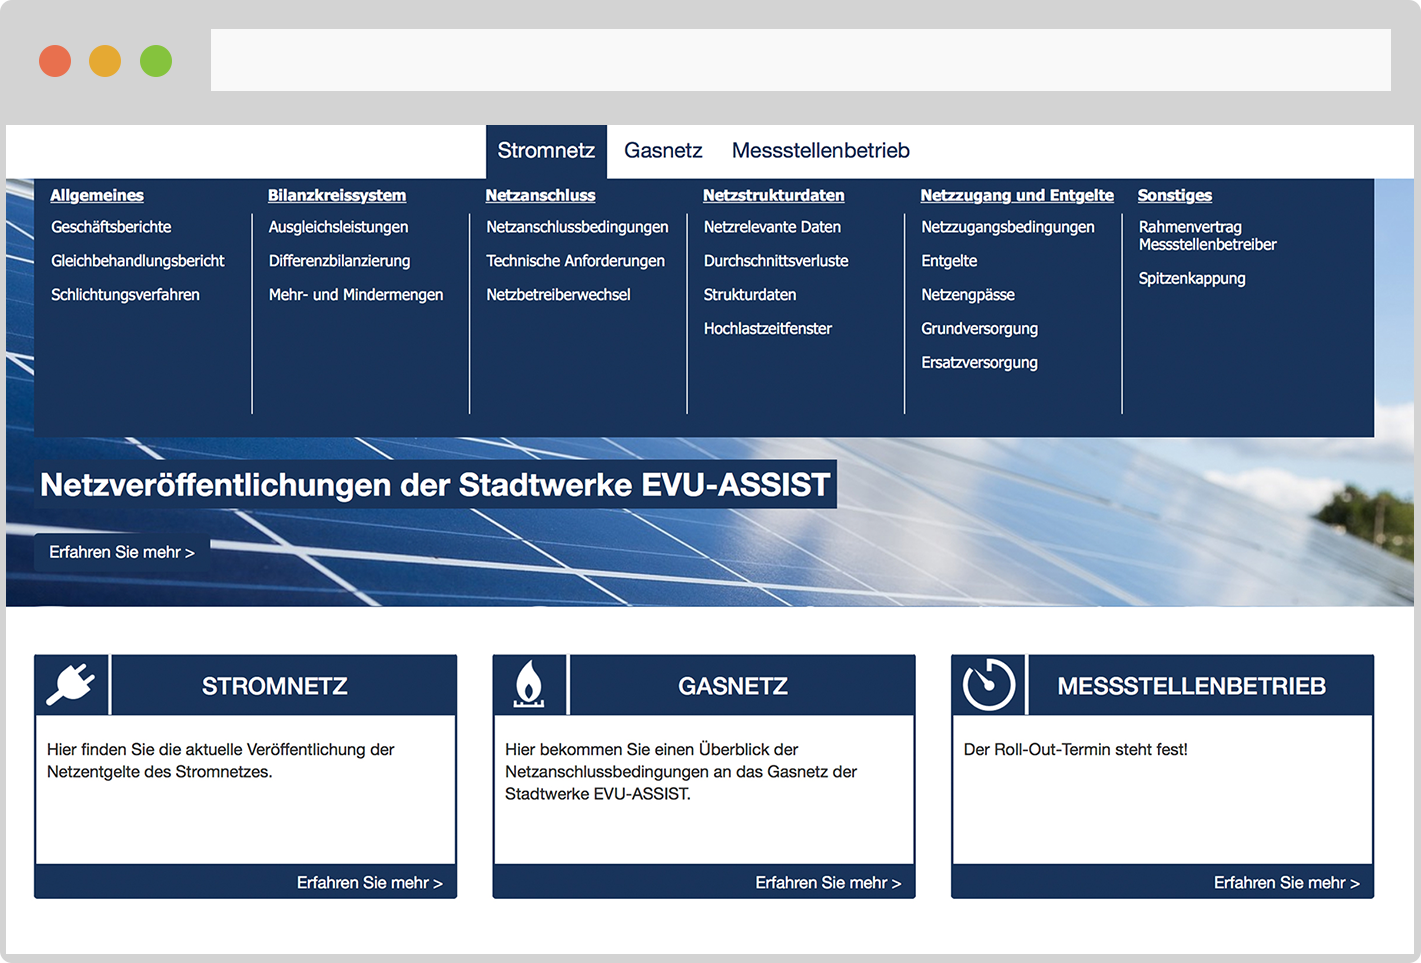This screenshot has height=963, width=1421.
Task: Click Erfahren Sie mehr in Gasnetz card
Action: pyautogui.click(x=828, y=883)
